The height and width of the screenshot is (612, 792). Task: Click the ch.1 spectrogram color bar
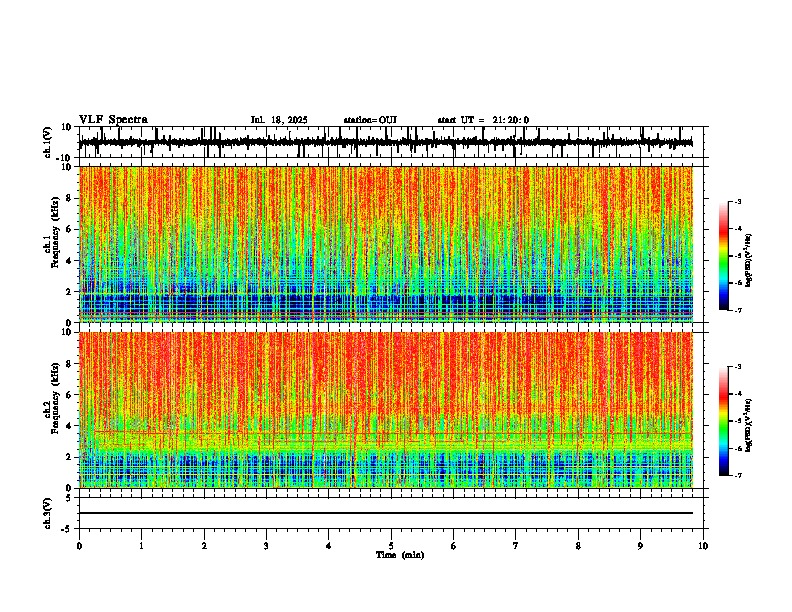(723, 256)
